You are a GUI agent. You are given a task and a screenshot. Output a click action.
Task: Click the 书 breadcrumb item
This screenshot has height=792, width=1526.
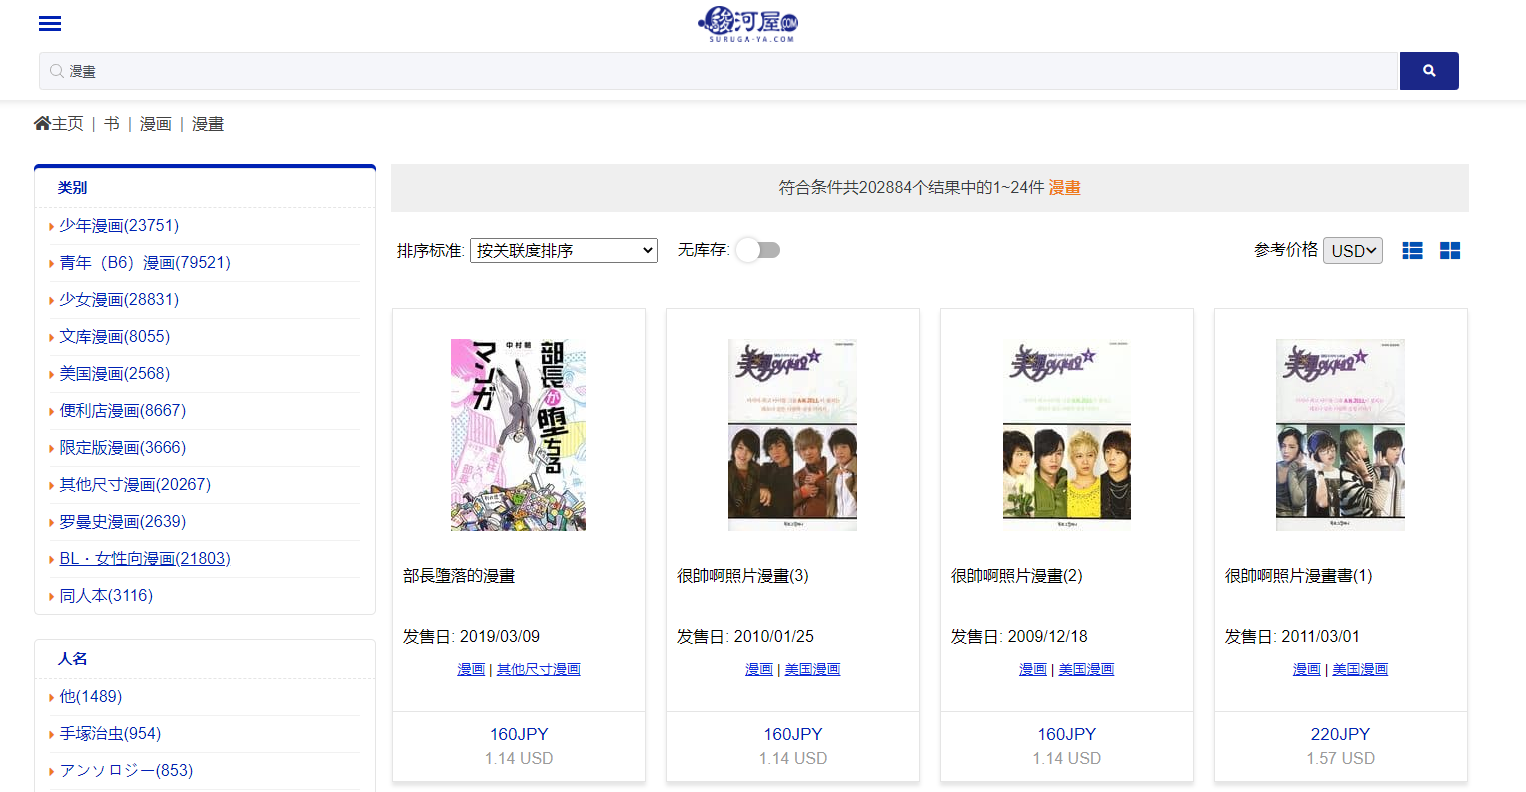[x=112, y=124]
